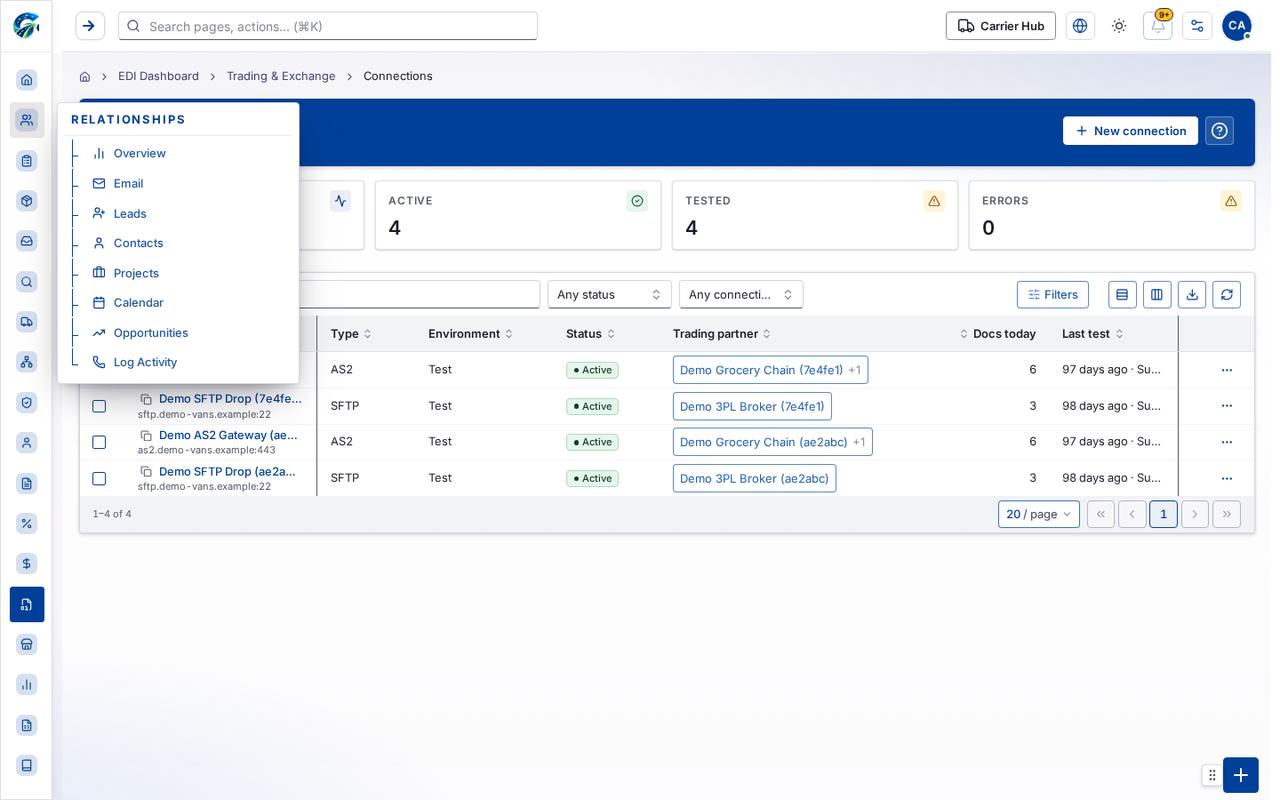
Task: Open Opportunities in Relationships menu
Action: pyautogui.click(x=151, y=333)
